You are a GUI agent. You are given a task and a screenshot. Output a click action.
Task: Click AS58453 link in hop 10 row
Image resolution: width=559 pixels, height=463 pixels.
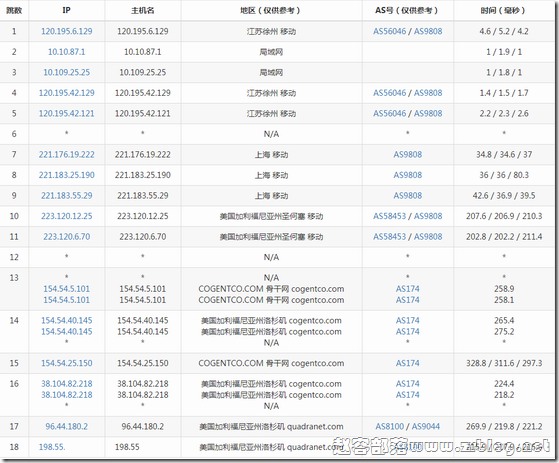point(390,216)
